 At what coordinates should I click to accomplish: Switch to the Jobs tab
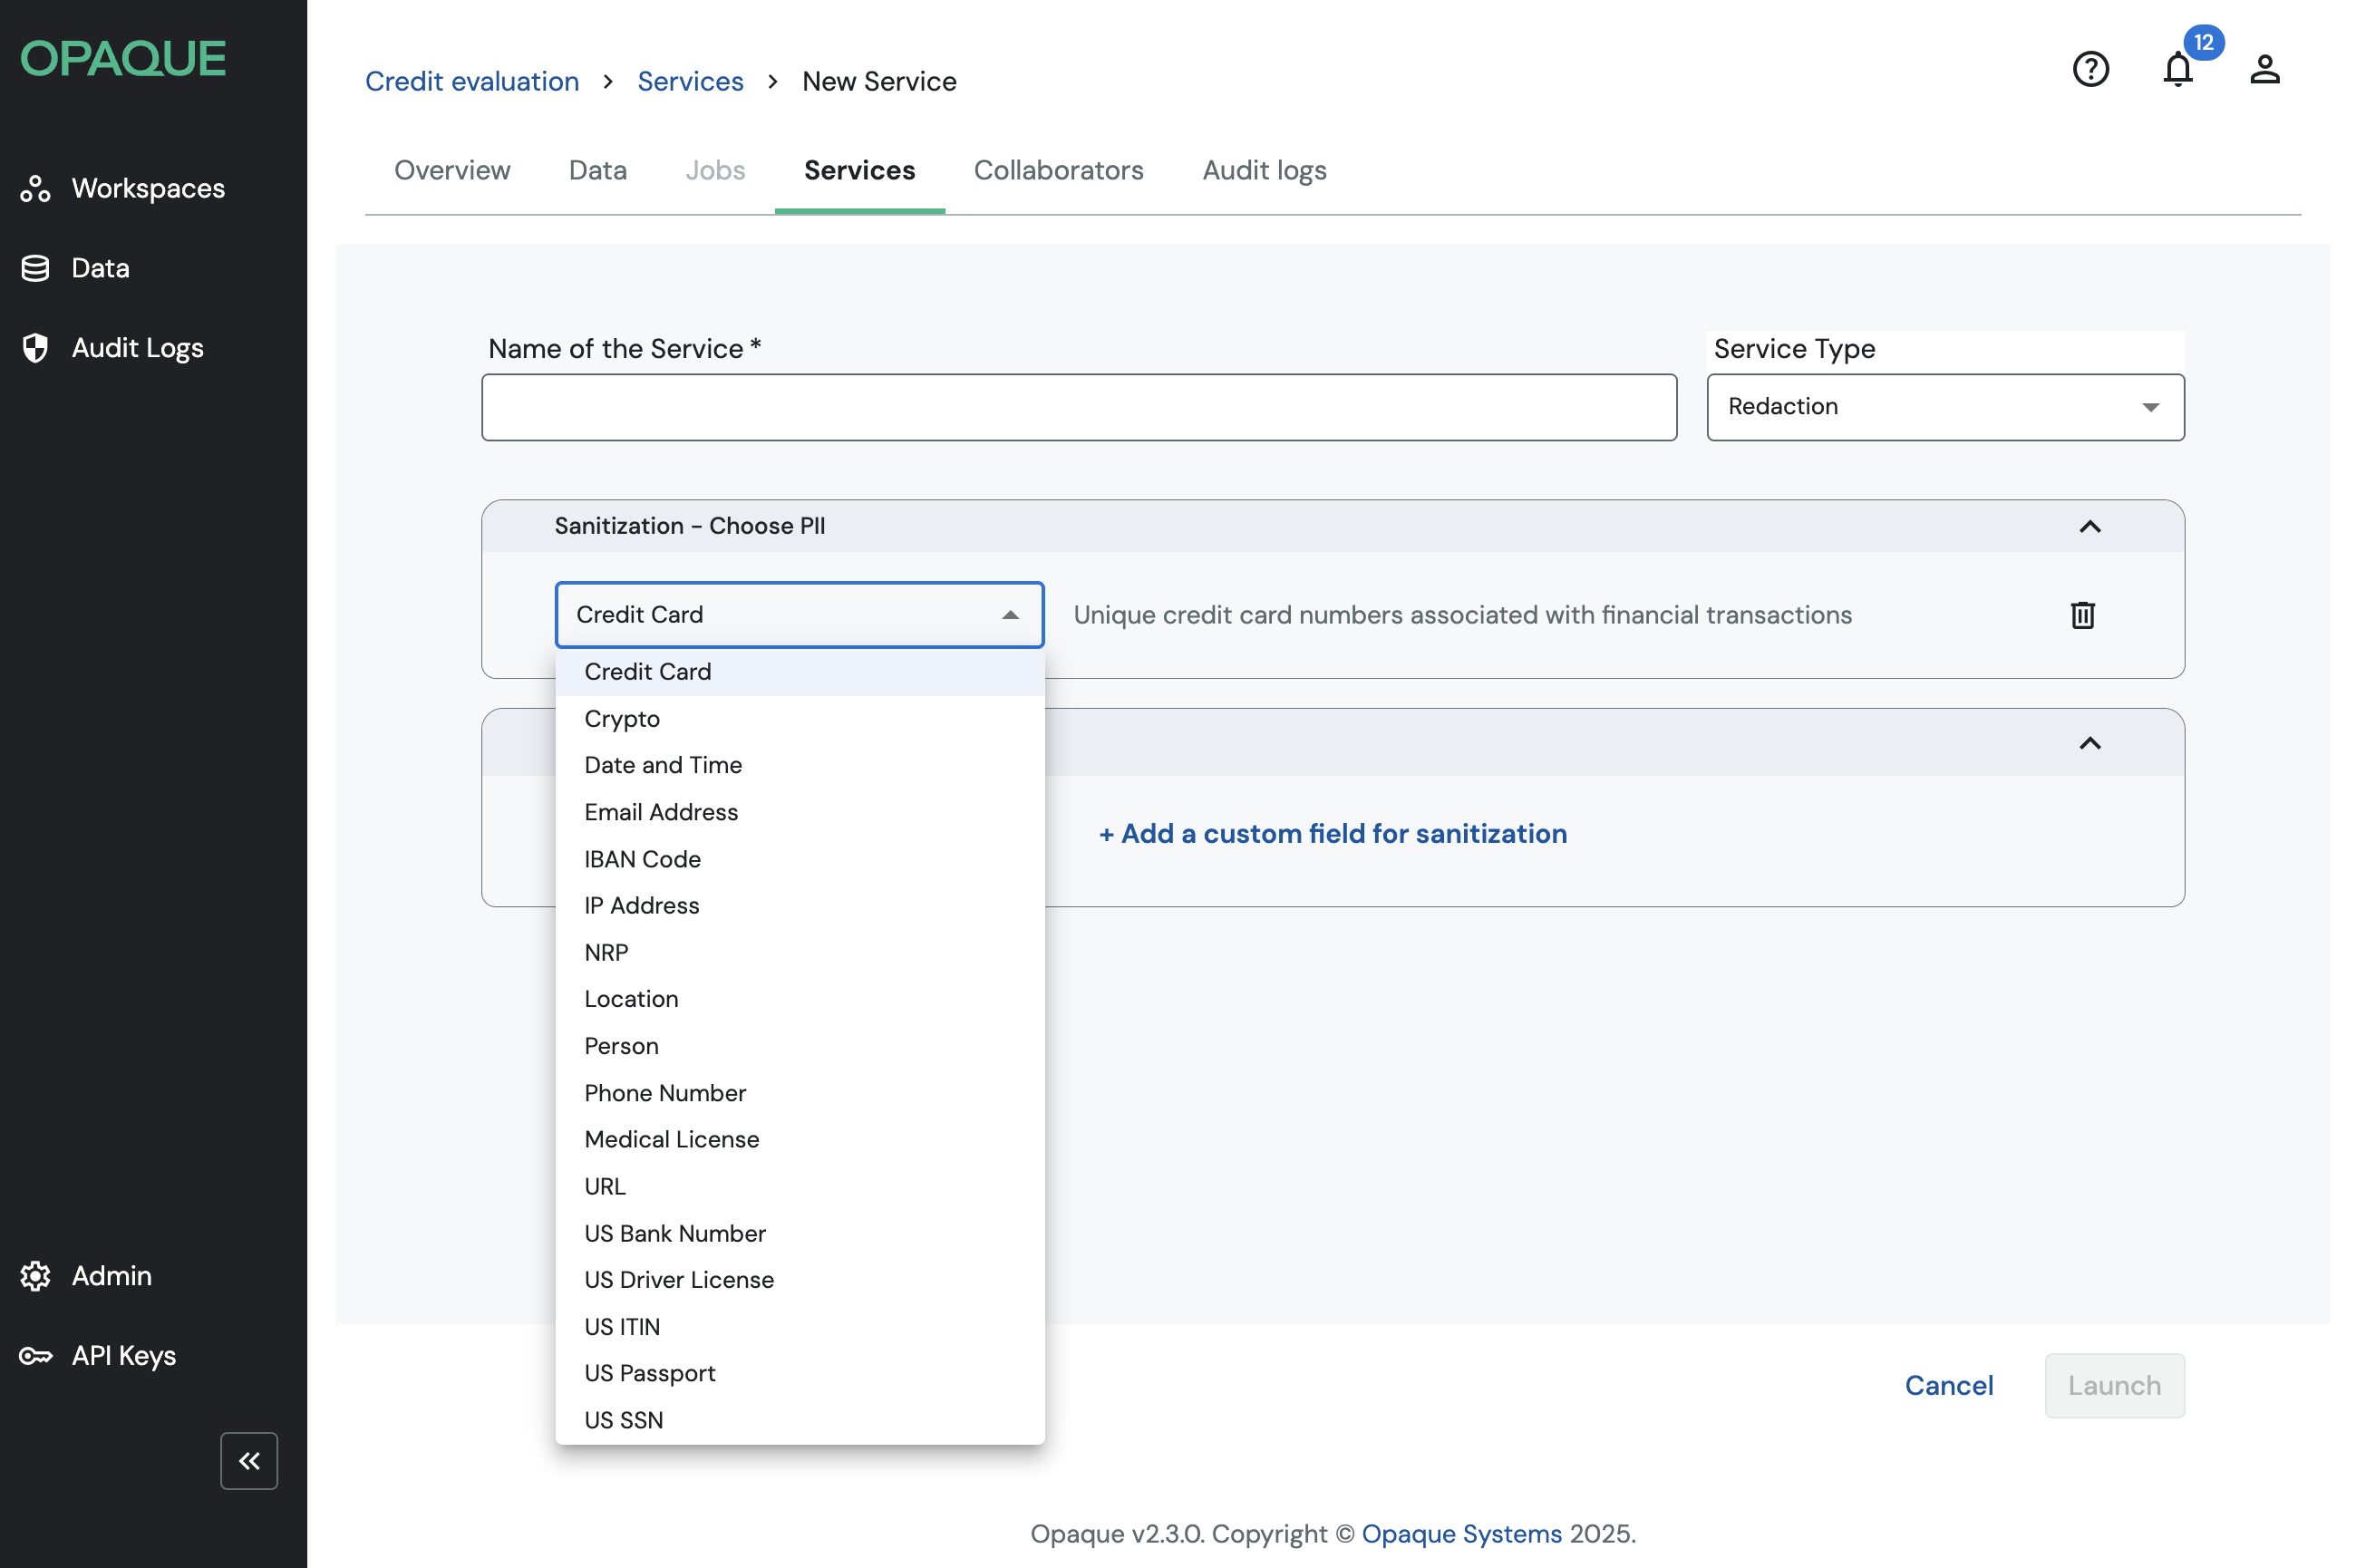pos(715,170)
